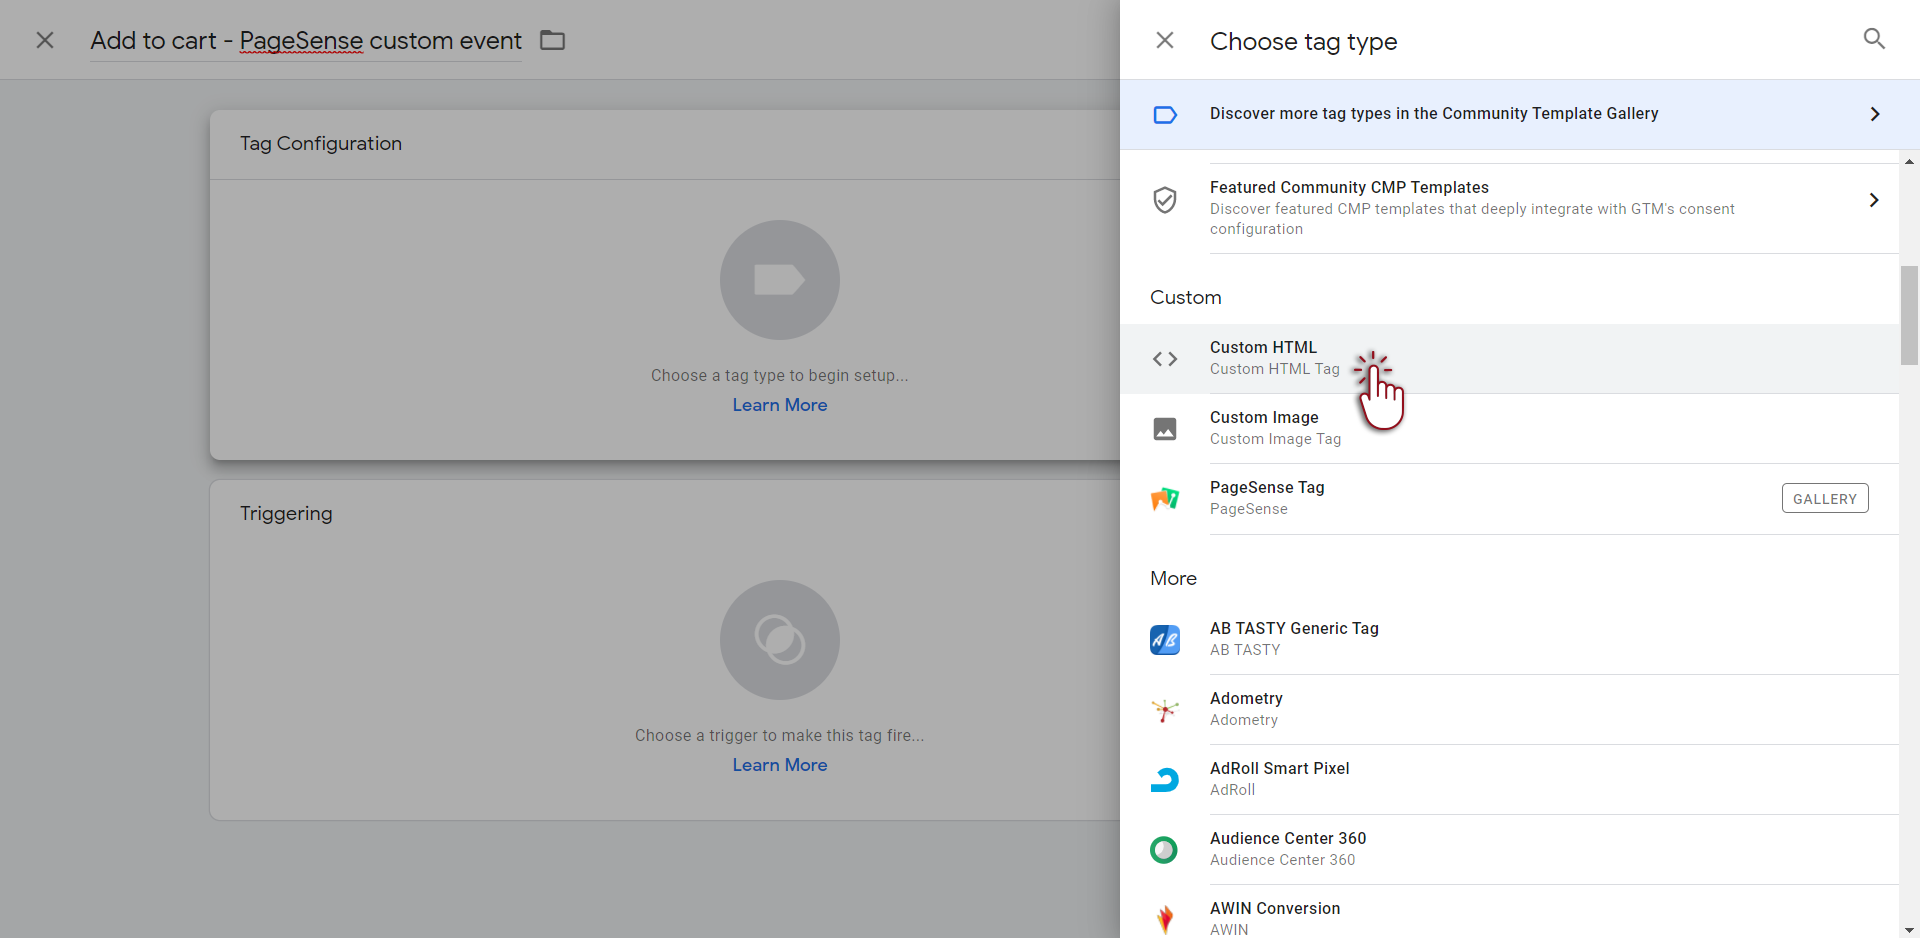Close the tag editor with X

tap(45, 40)
